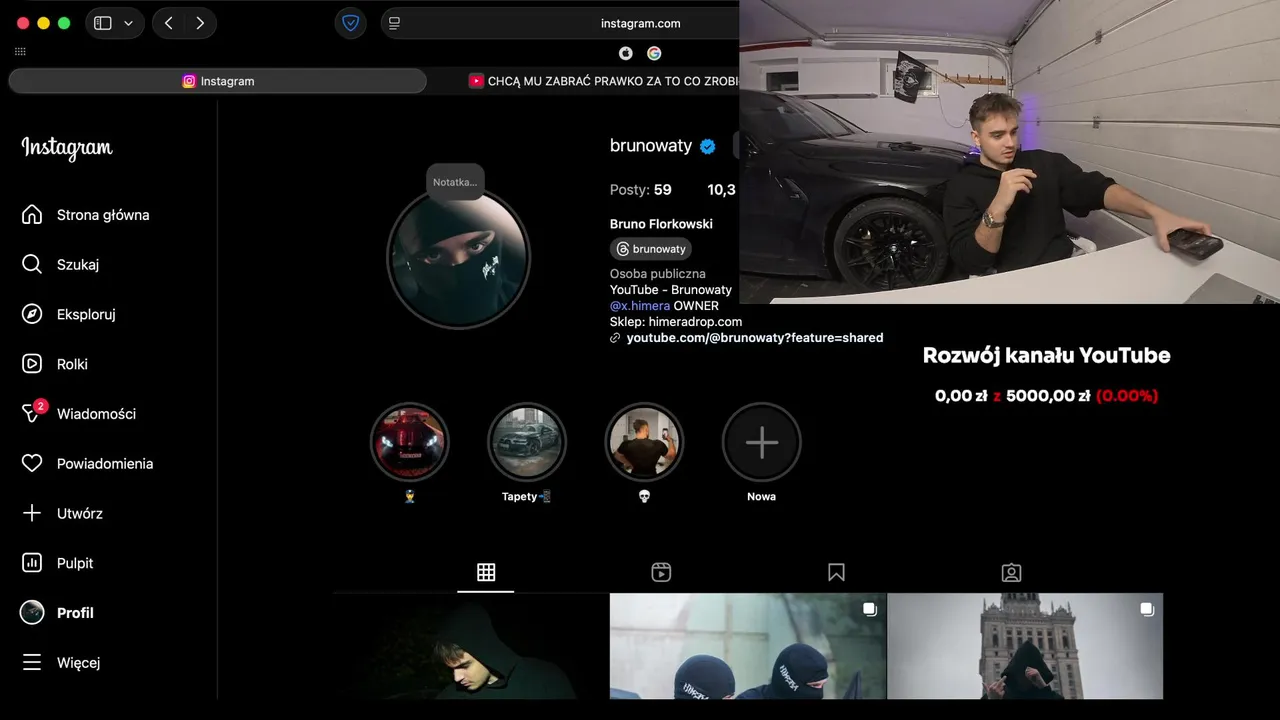The image size is (1280, 720).
Task: Open the sidebar dropdown chevron in Safari toolbar
Action: coord(128,23)
